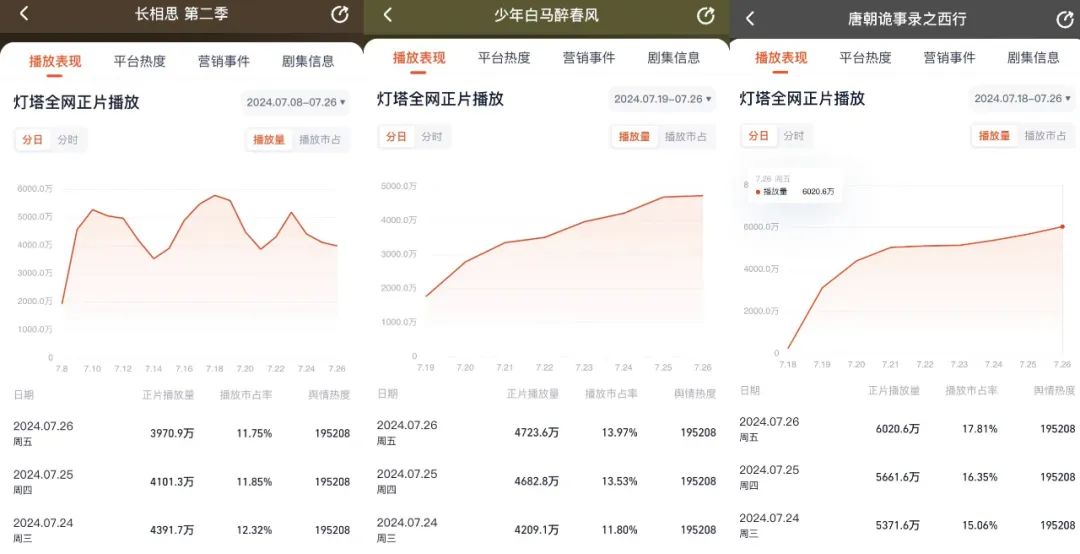This screenshot has height=554, width=1080.
Task: Expand date range 2024.07.19-07.26 selector
Action: pyautogui.click(x=663, y=99)
